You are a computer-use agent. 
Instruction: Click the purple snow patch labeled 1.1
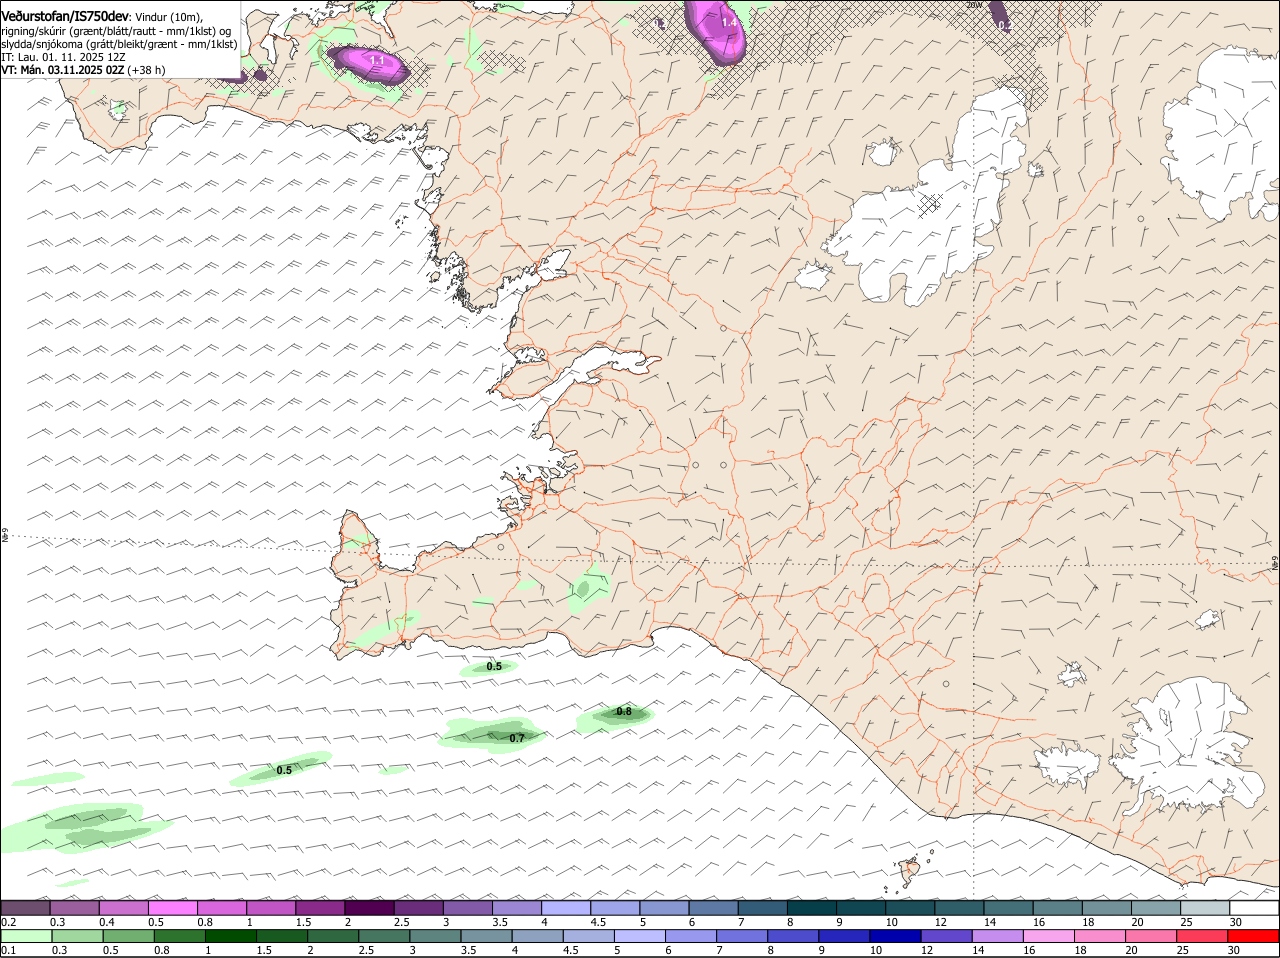point(369,64)
